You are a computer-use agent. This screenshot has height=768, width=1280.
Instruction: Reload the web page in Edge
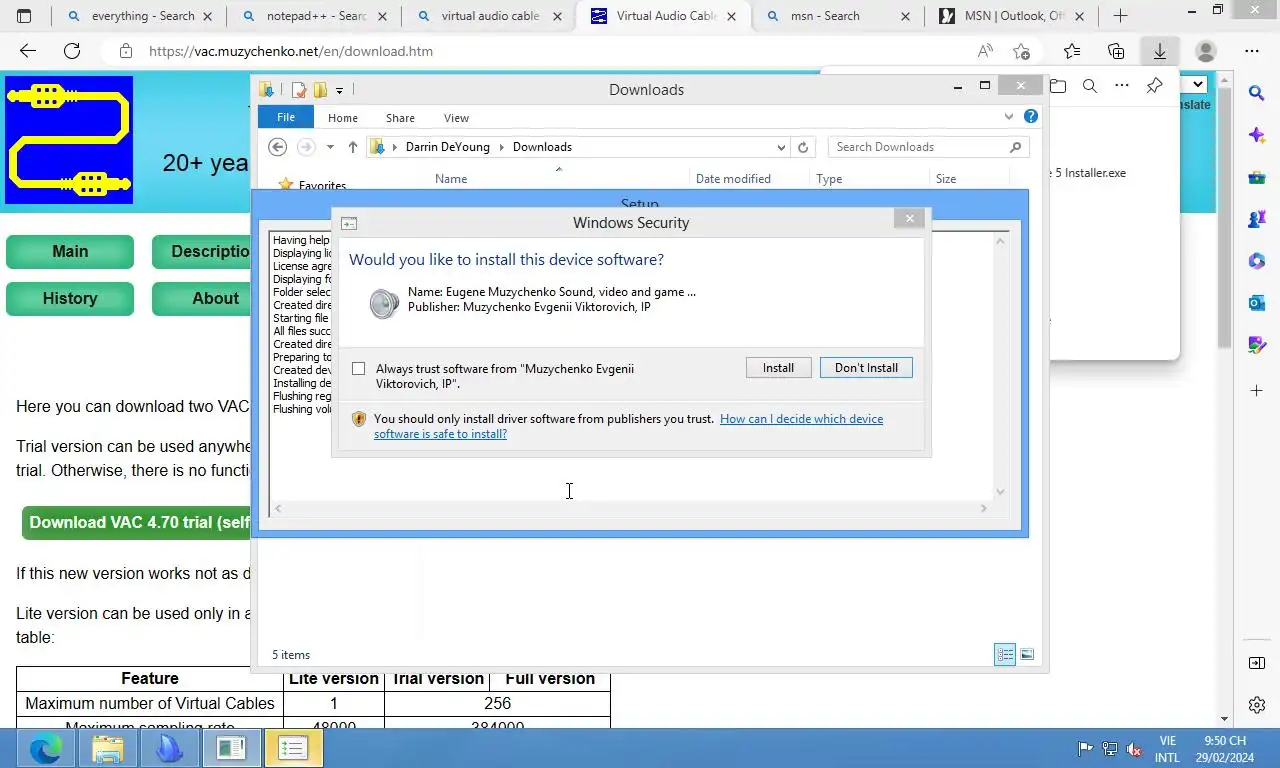(x=72, y=51)
